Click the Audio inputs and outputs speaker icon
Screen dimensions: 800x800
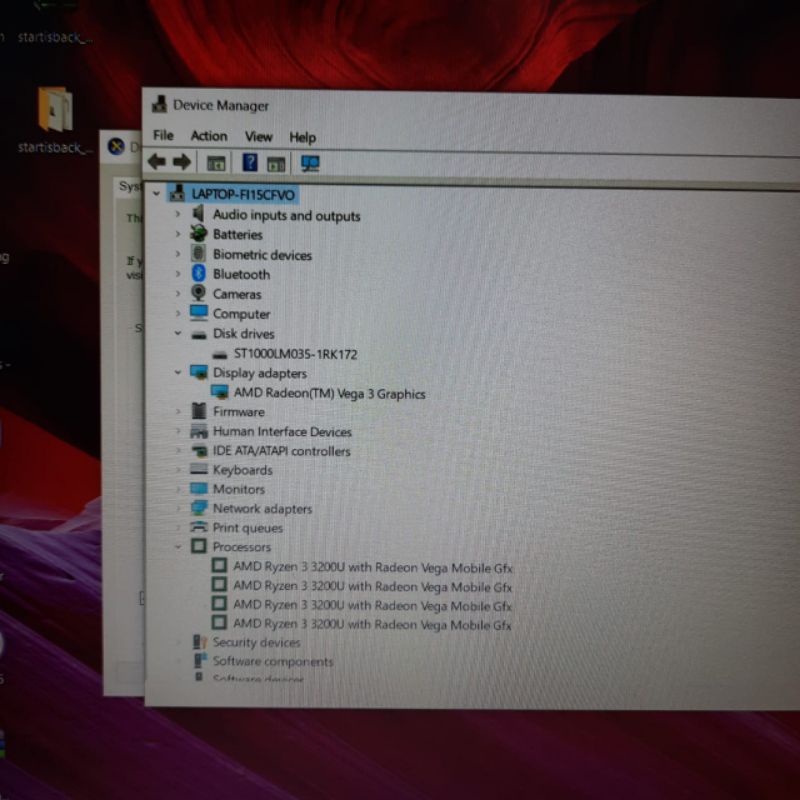[198, 215]
